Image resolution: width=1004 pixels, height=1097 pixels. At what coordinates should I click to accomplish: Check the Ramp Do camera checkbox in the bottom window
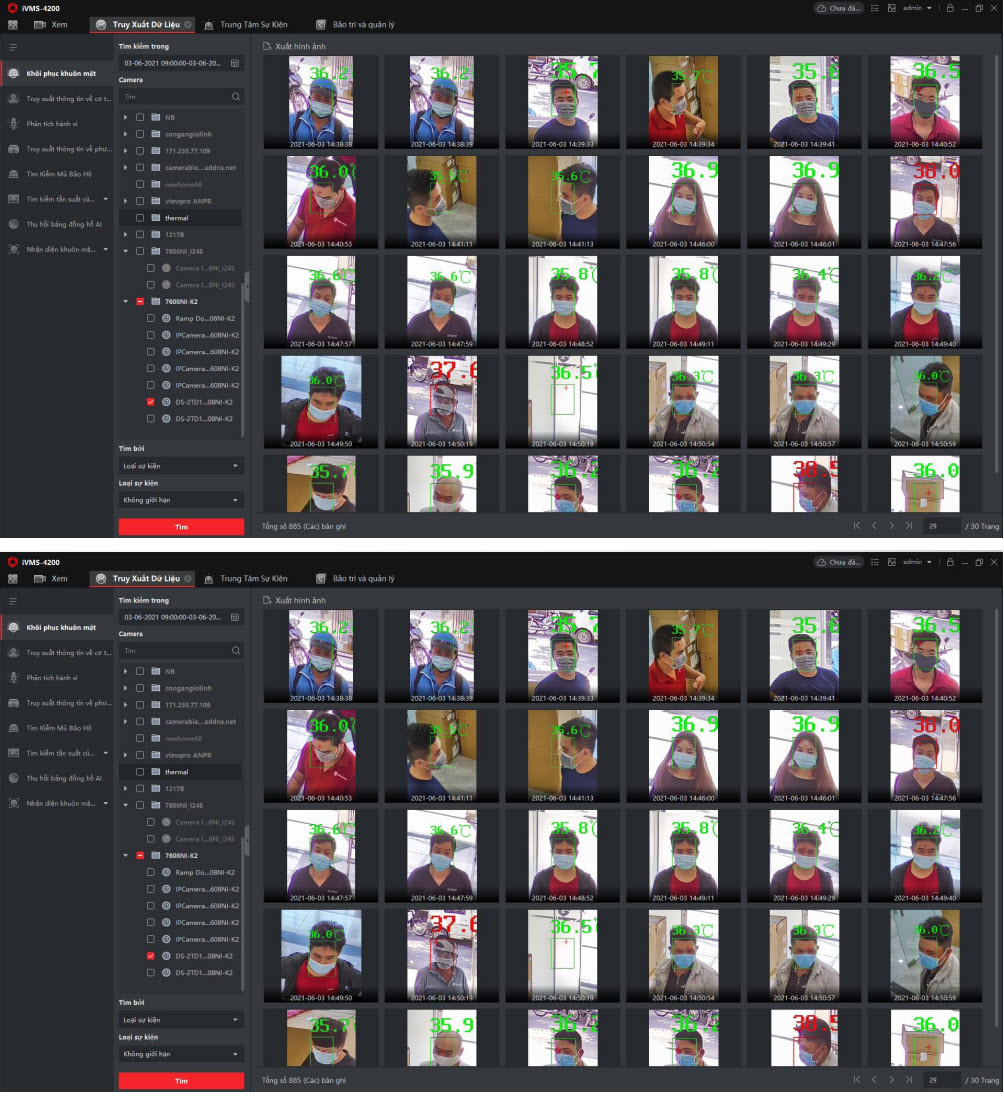pyautogui.click(x=151, y=872)
